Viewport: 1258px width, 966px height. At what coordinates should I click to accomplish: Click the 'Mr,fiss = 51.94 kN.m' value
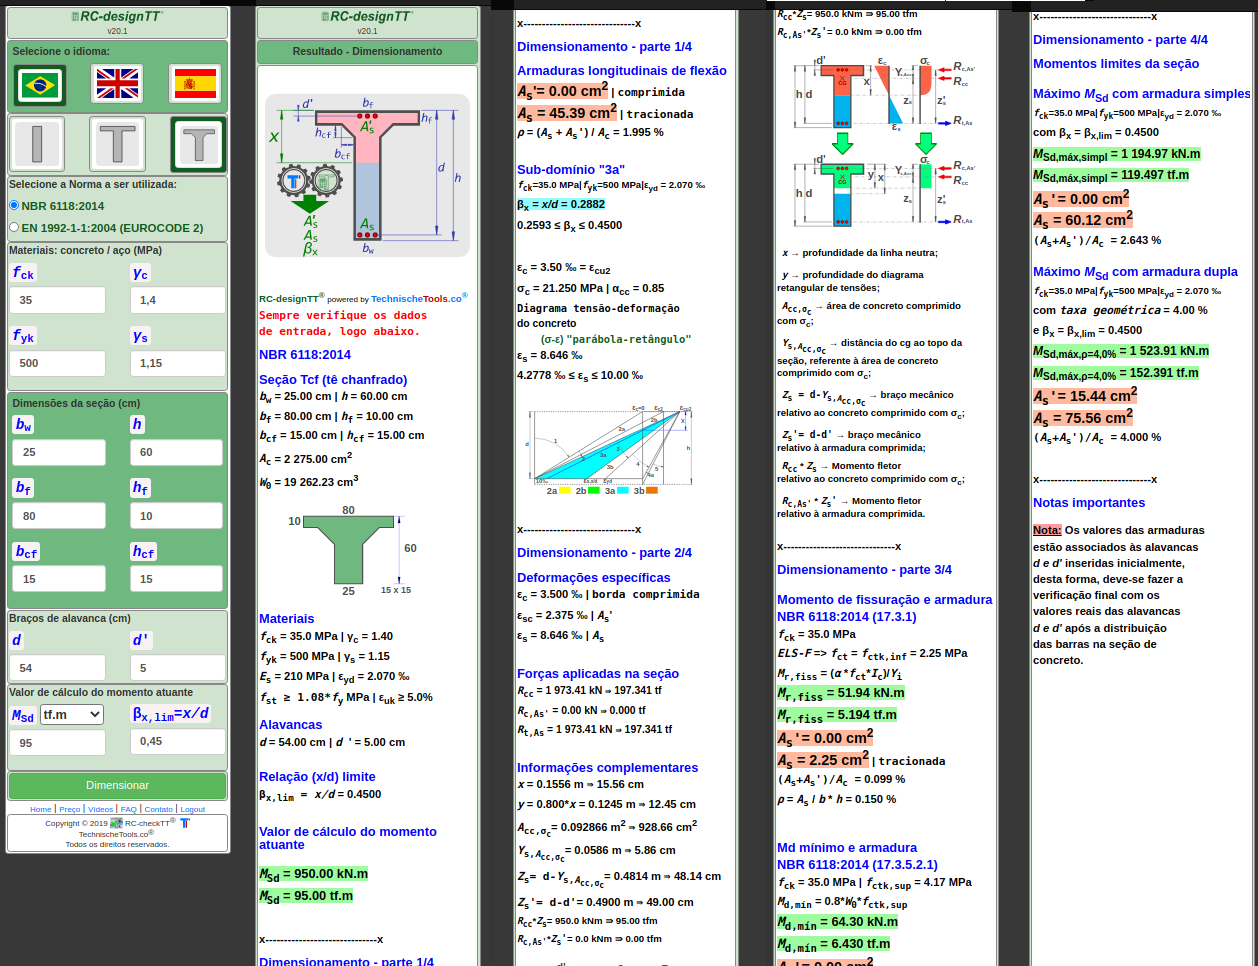click(841, 693)
